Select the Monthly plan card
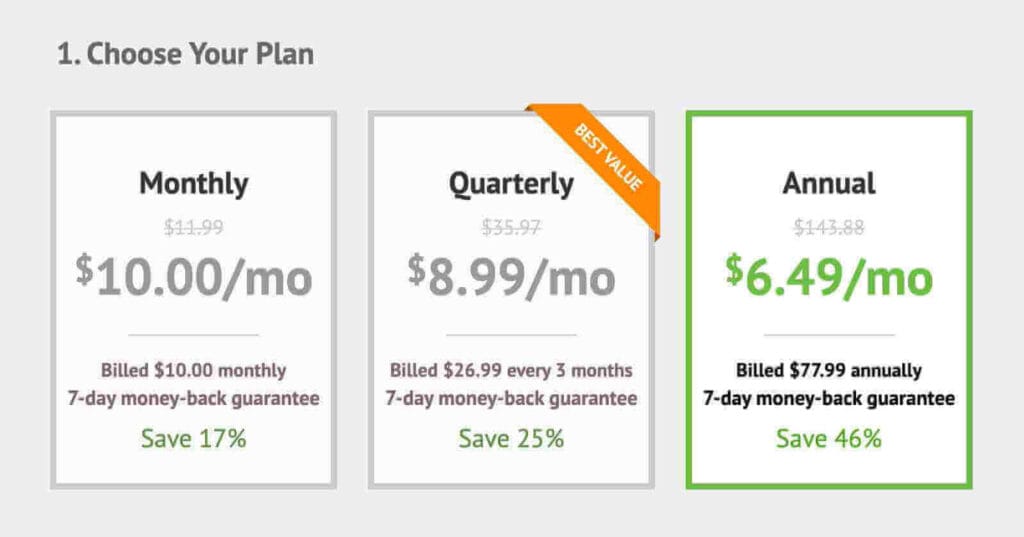Viewport: 1024px width, 537px height. click(193, 300)
